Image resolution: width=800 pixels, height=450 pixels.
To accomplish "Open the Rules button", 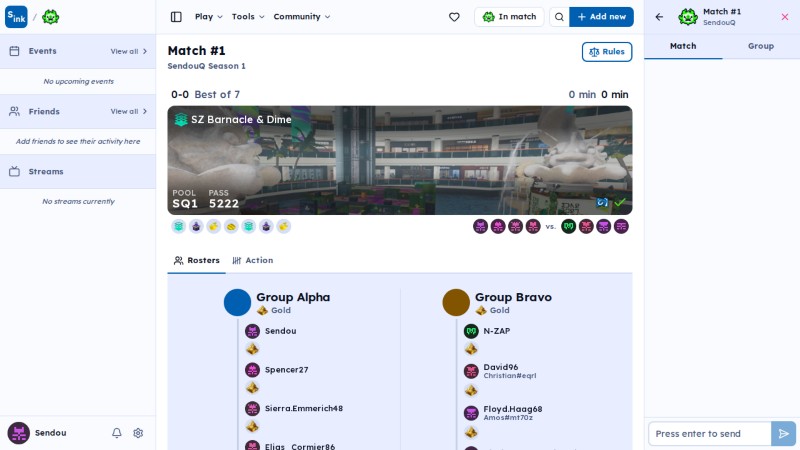I will coord(607,52).
